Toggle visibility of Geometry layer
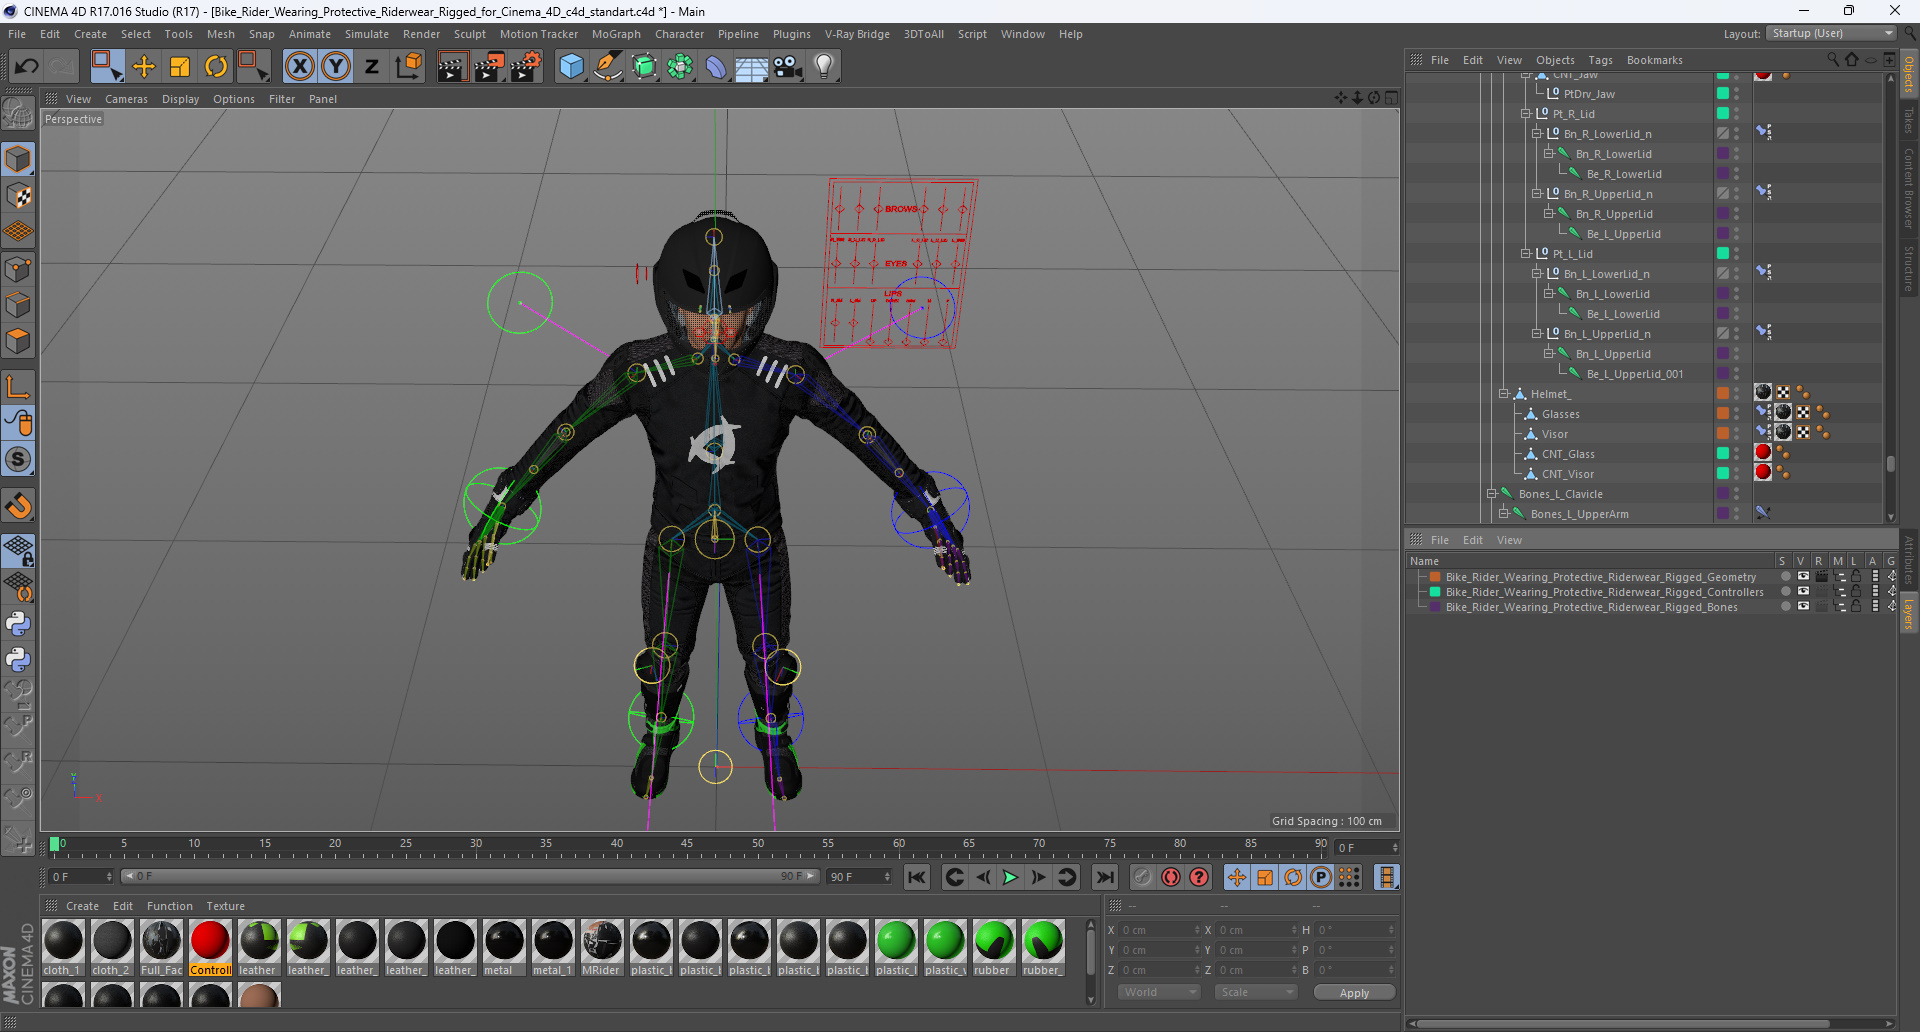 [1803, 577]
